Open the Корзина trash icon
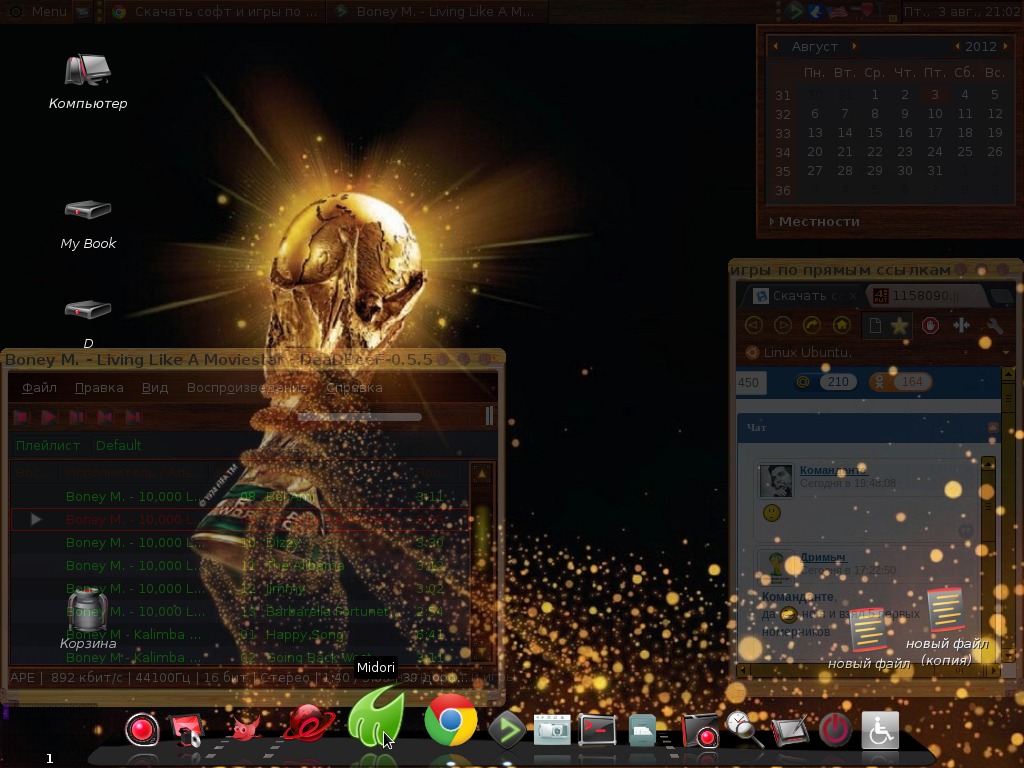Screen dimensions: 1024x768 pyautogui.click(x=88, y=618)
